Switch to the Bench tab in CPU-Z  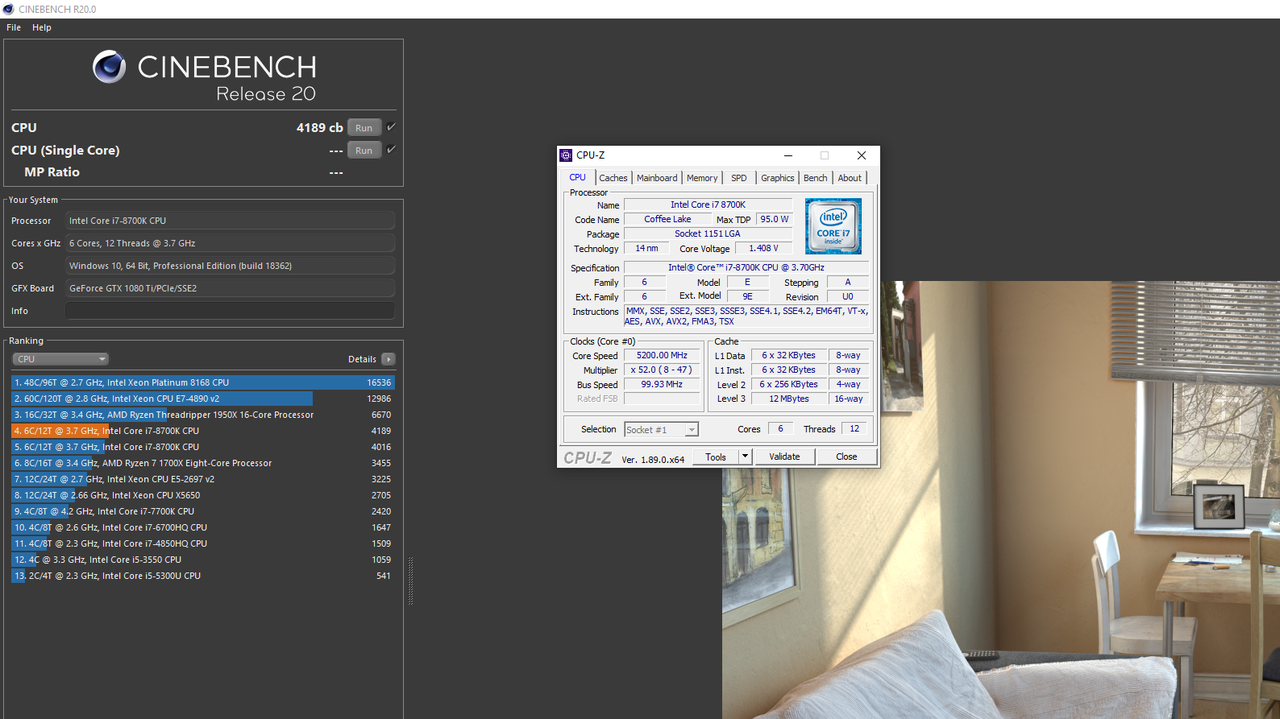pyautogui.click(x=816, y=178)
